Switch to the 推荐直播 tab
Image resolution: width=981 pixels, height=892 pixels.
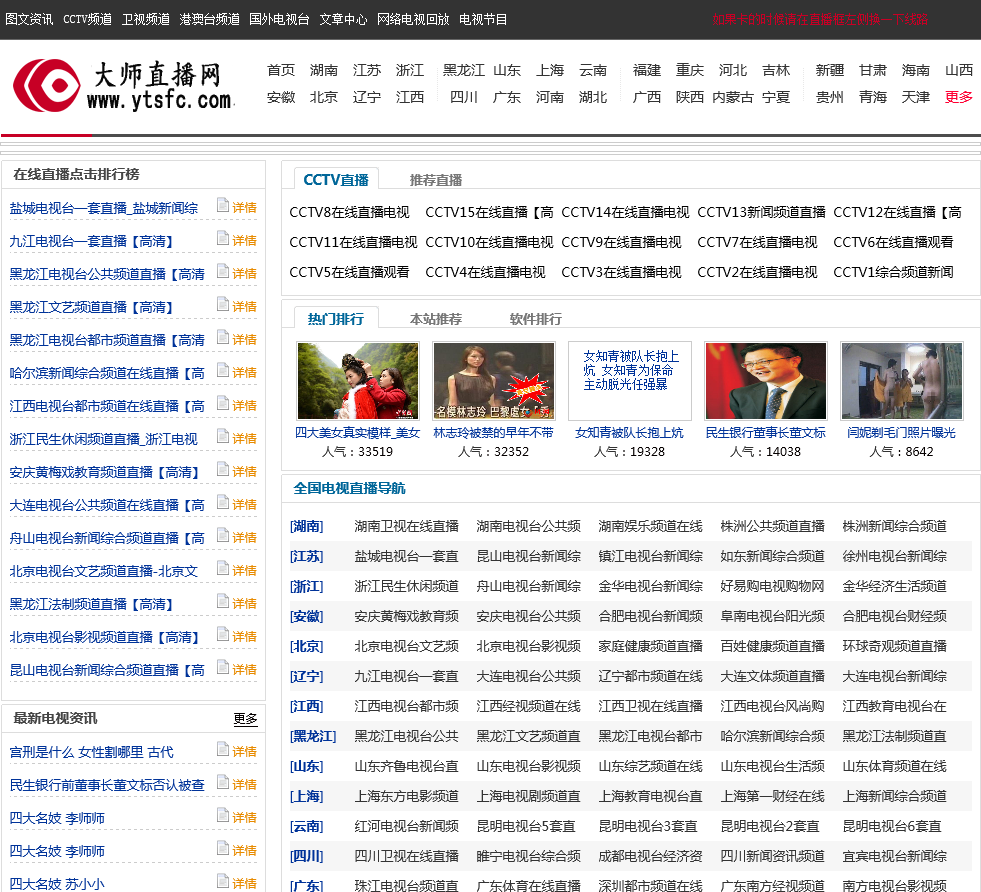point(435,180)
